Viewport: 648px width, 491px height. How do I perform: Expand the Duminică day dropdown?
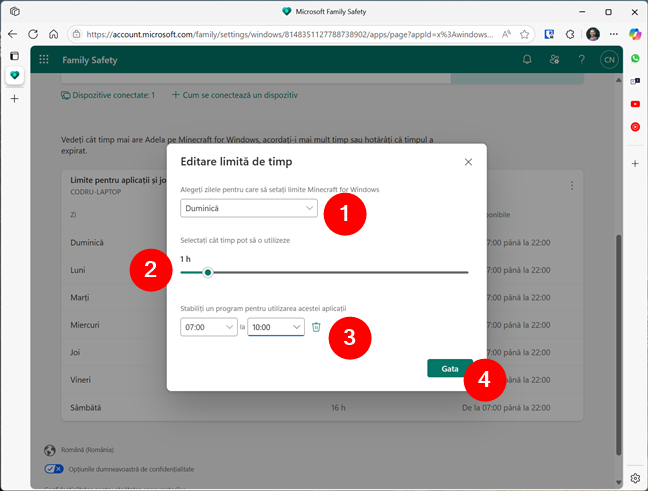(249, 208)
